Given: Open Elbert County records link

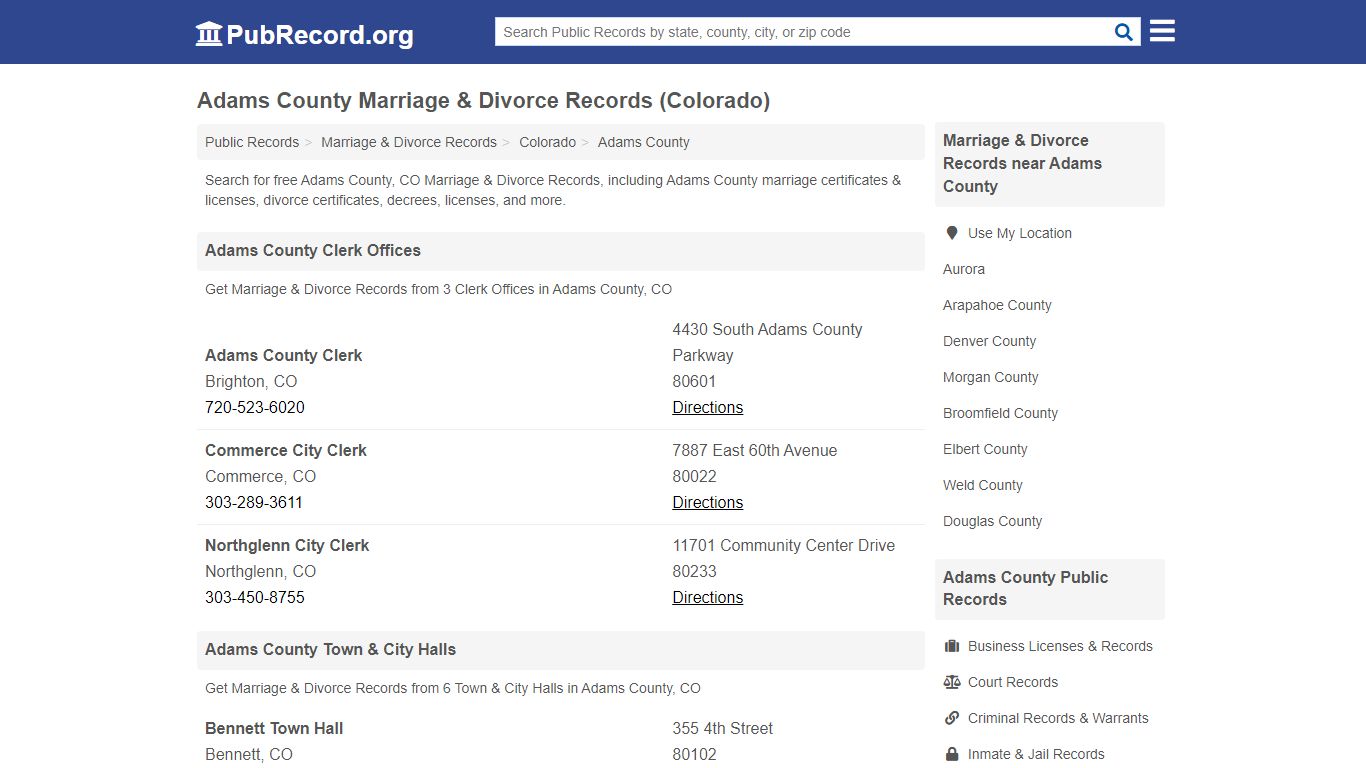Looking at the screenshot, I should [x=985, y=449].
